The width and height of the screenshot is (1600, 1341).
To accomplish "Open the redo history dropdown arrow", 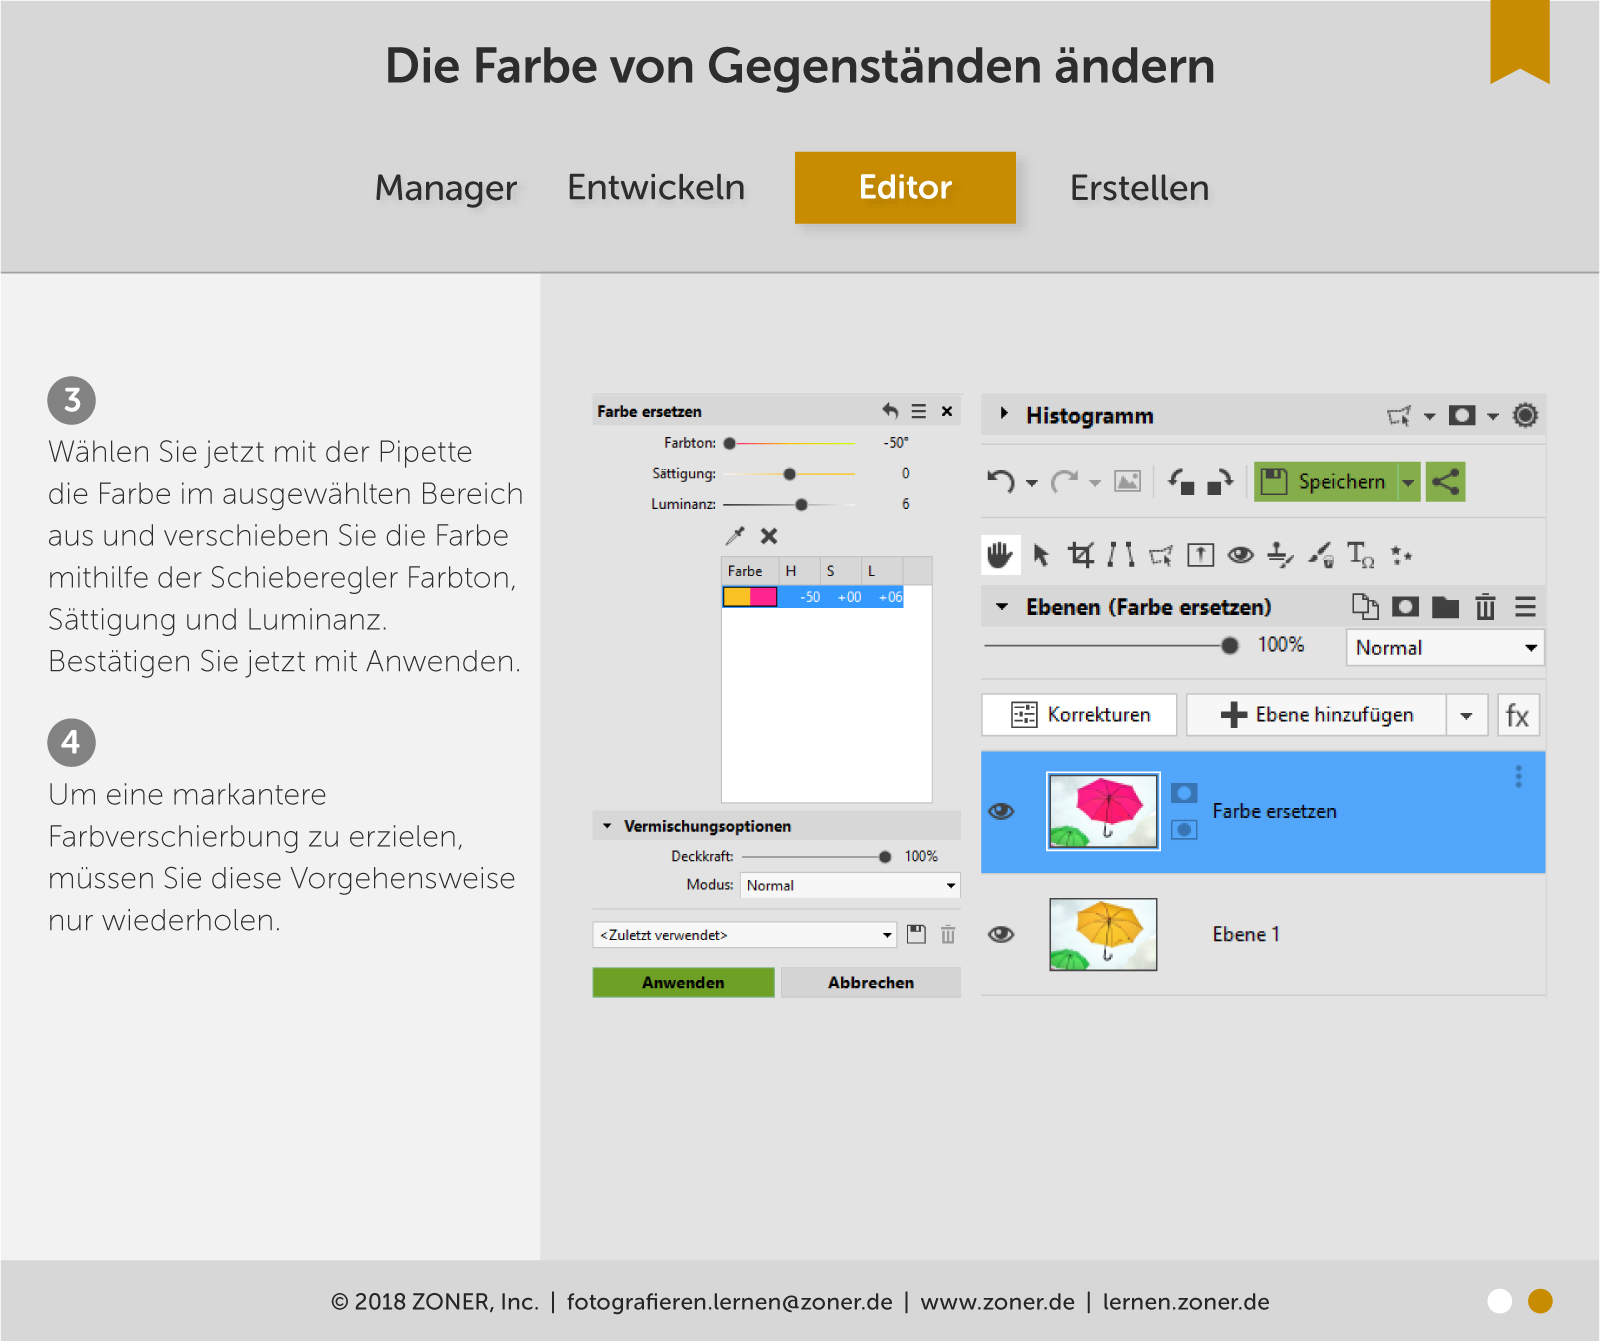I will [x=1095, y=483].
